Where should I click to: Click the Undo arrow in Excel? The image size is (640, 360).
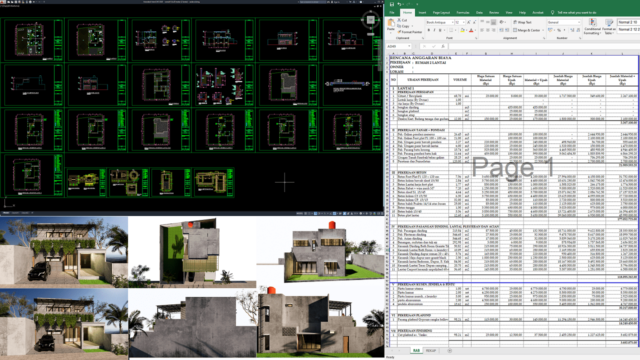pos(399,4)
